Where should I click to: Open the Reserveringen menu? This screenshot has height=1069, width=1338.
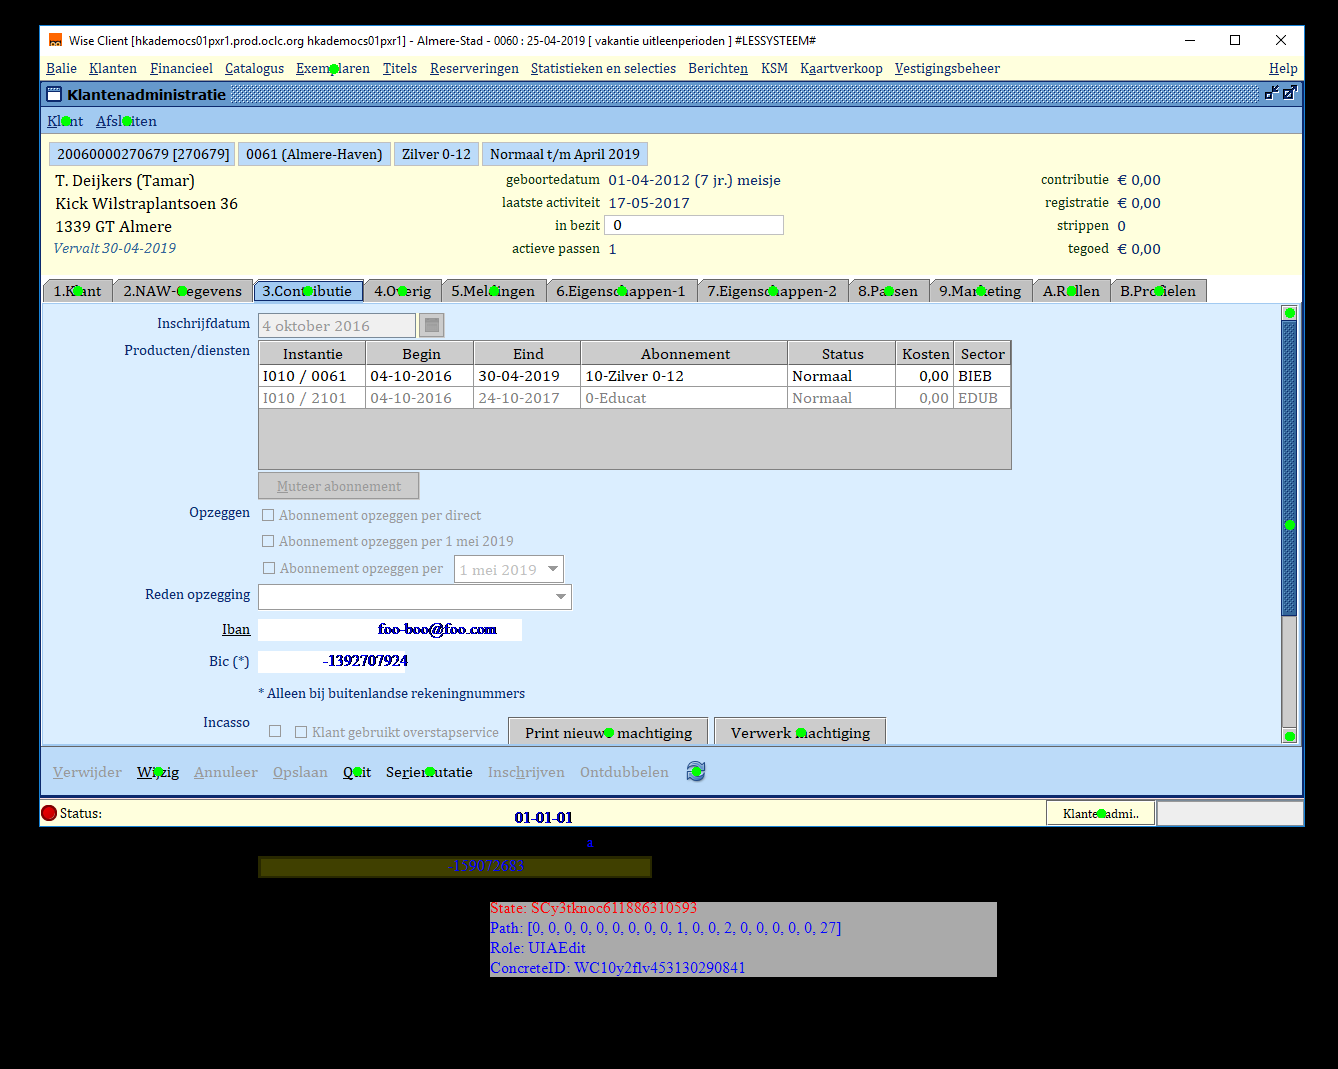click(x=474, y=68)
